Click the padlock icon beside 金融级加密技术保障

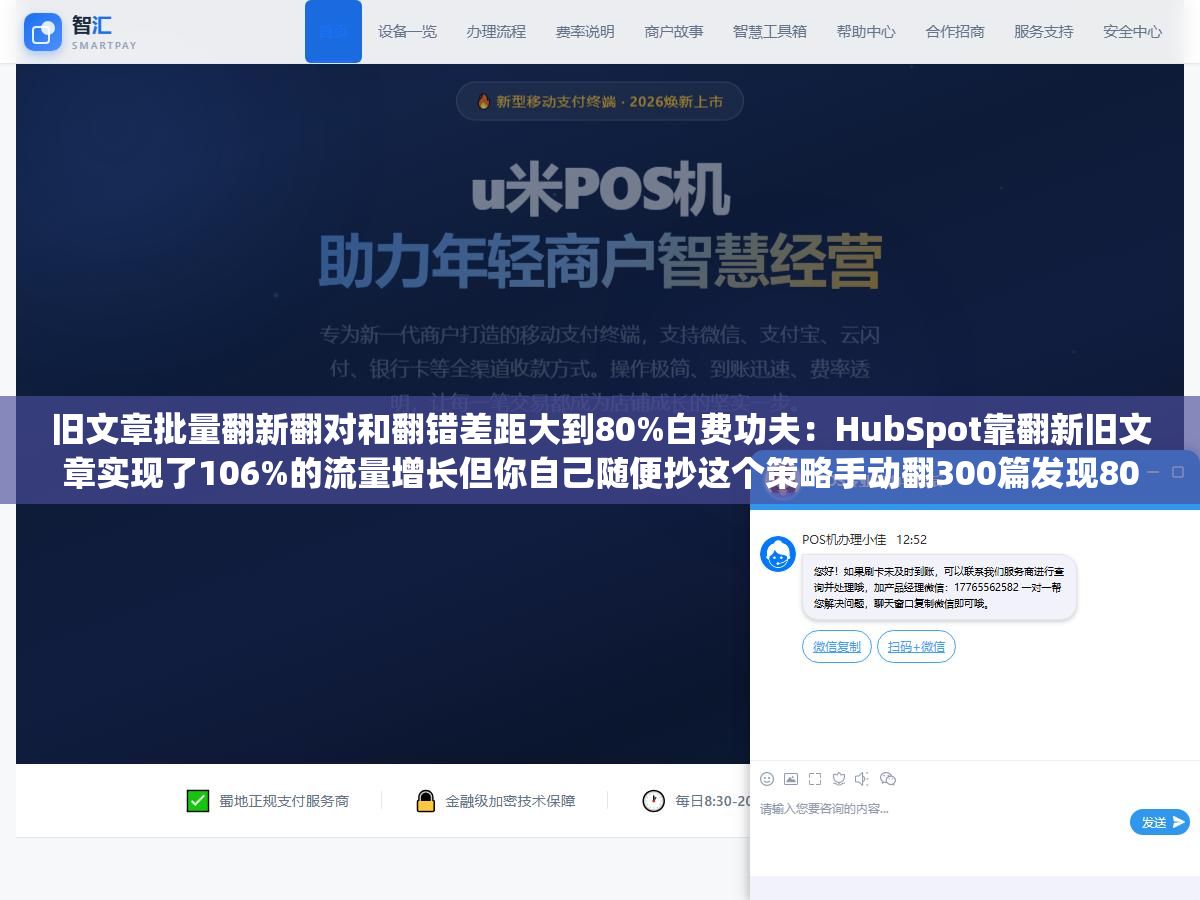[426, 801]
